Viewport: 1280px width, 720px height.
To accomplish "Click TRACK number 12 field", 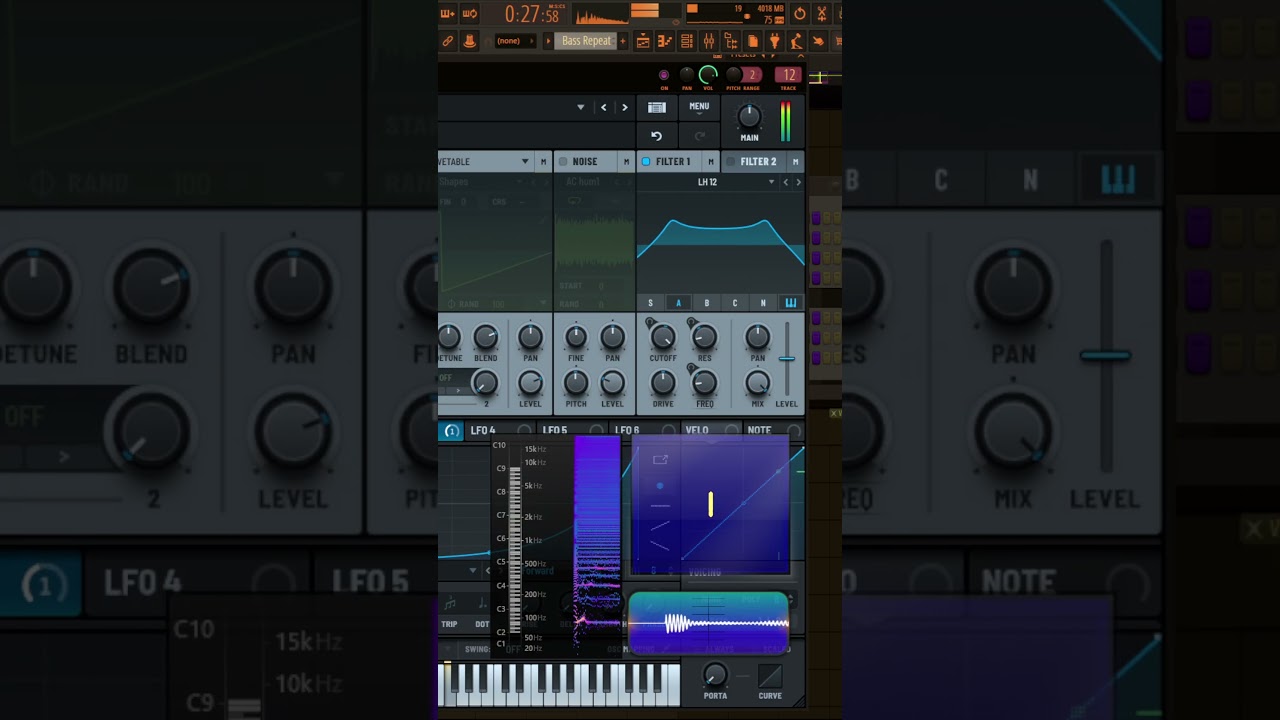I will pos(788,75).
